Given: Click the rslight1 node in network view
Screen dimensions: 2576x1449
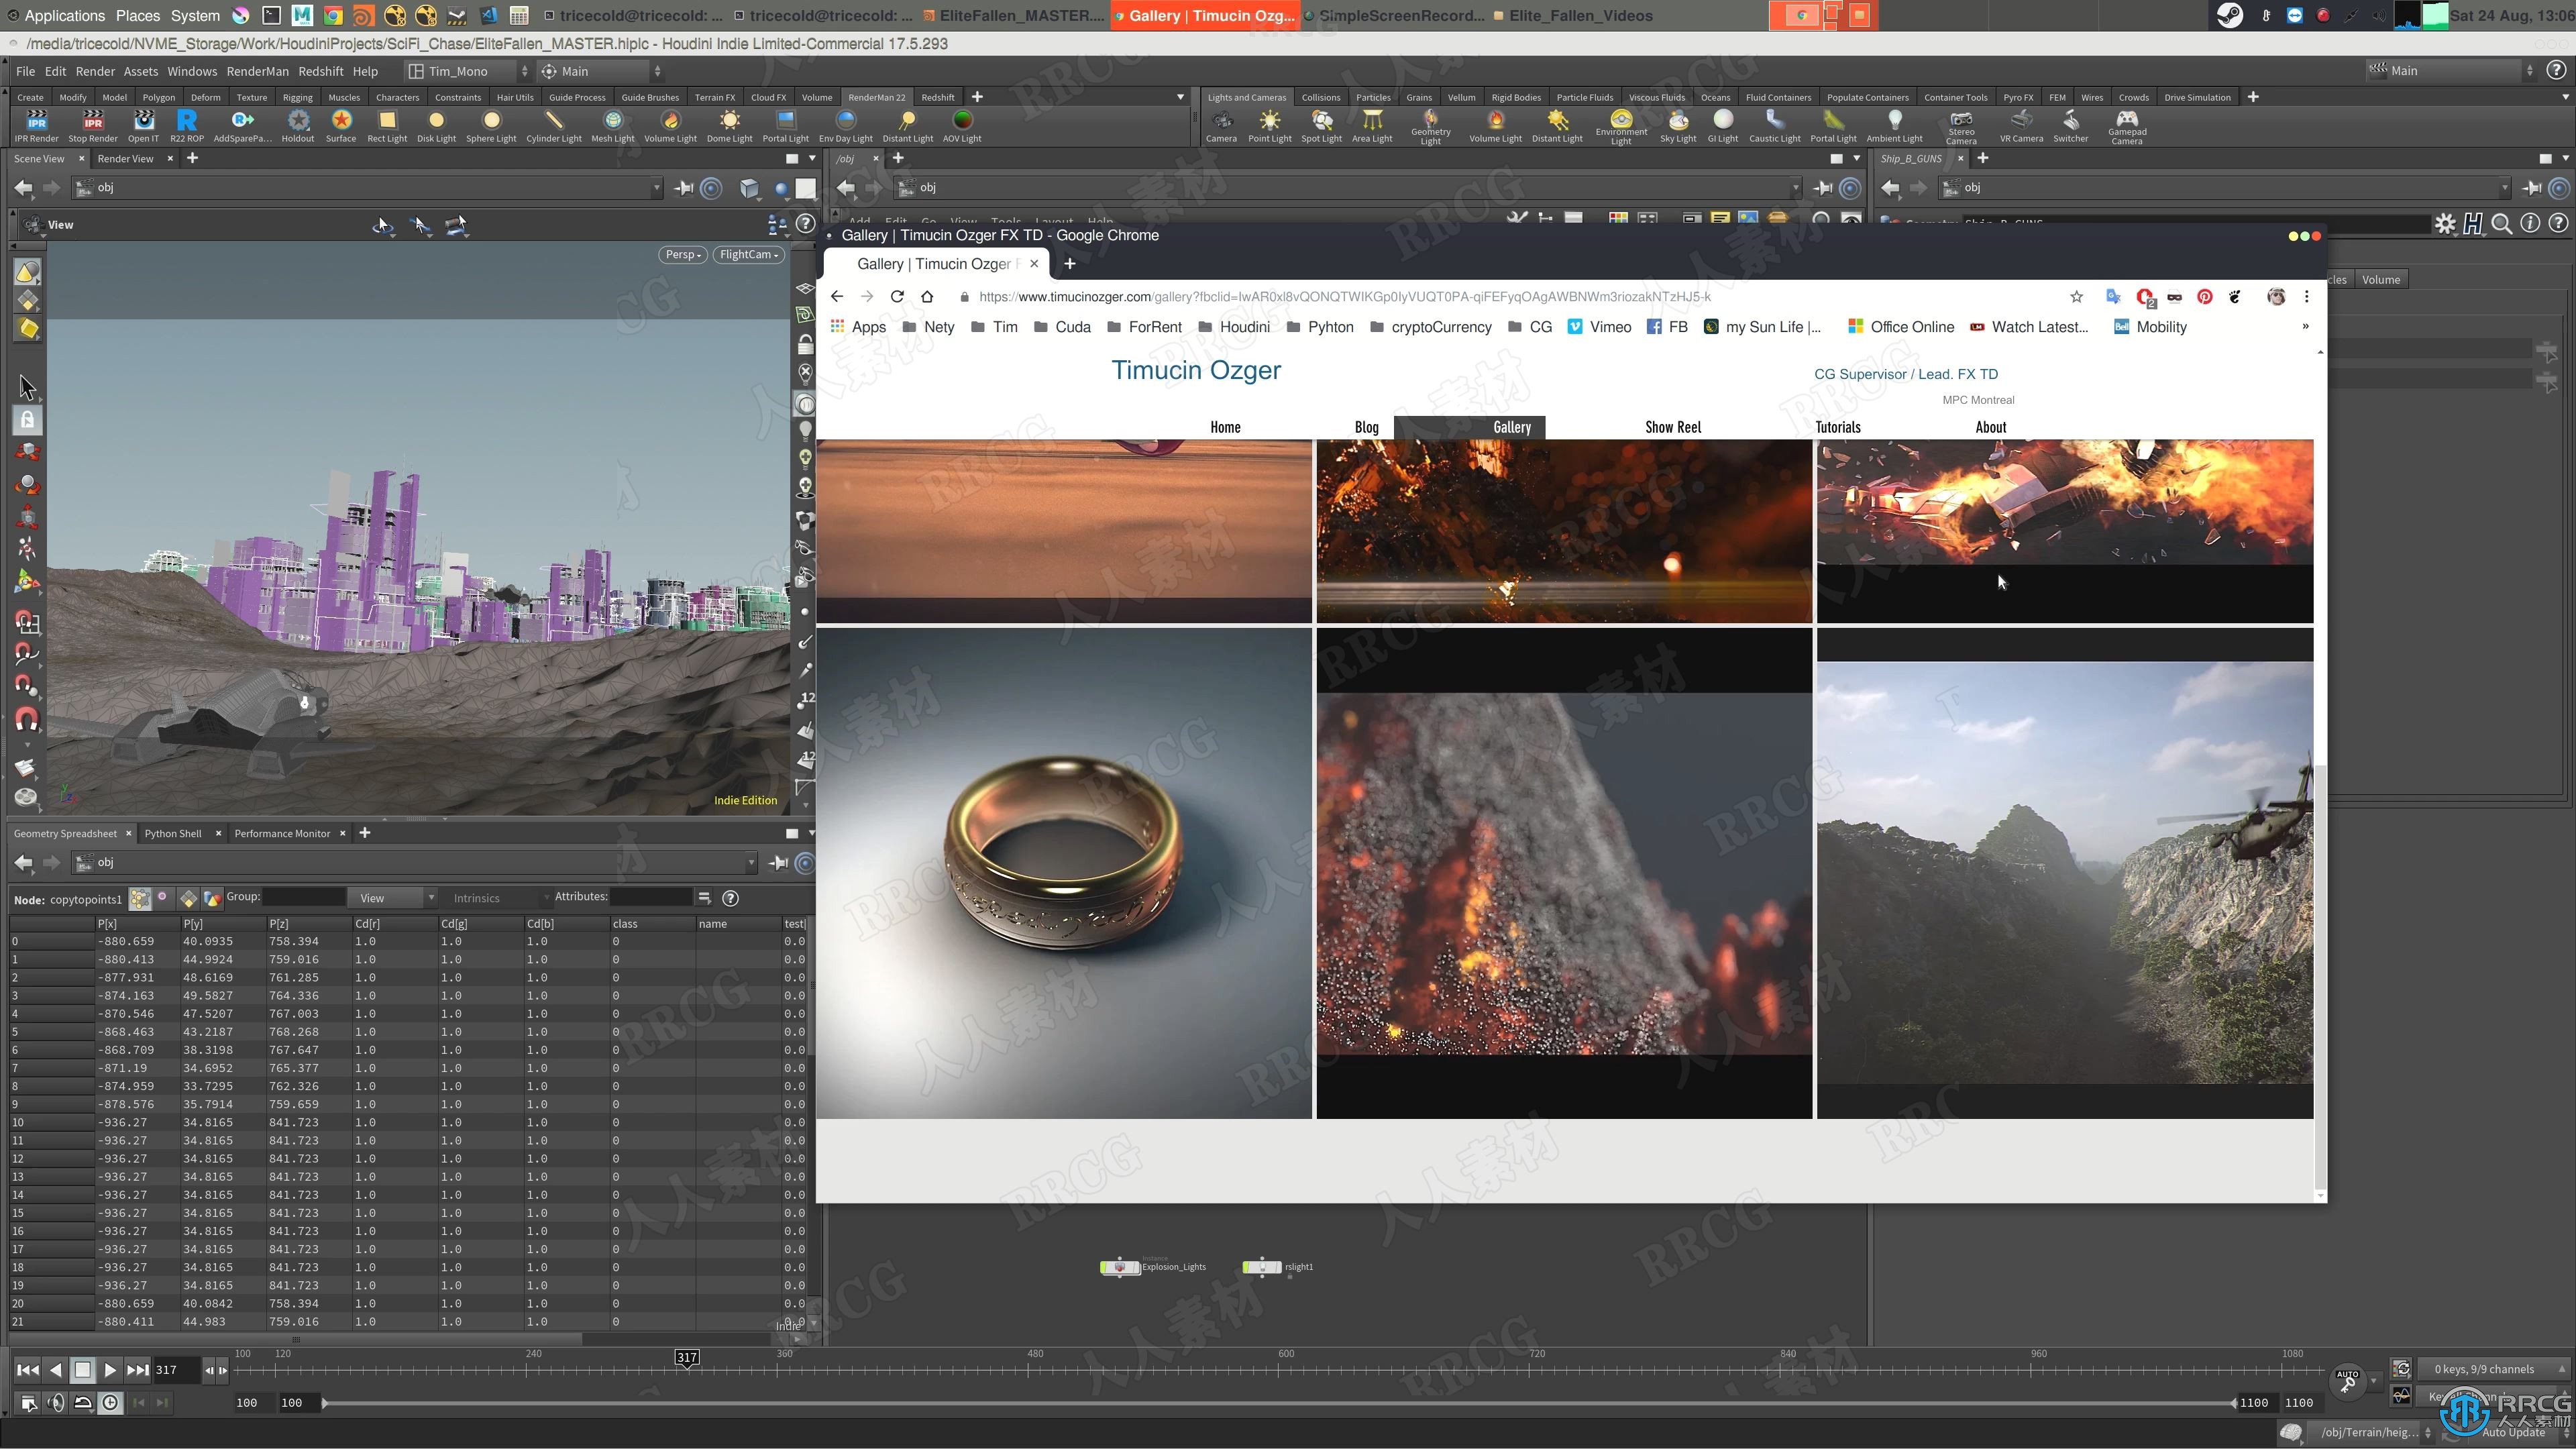Looking at the screenshot, I should [x=1262, y=1267].
